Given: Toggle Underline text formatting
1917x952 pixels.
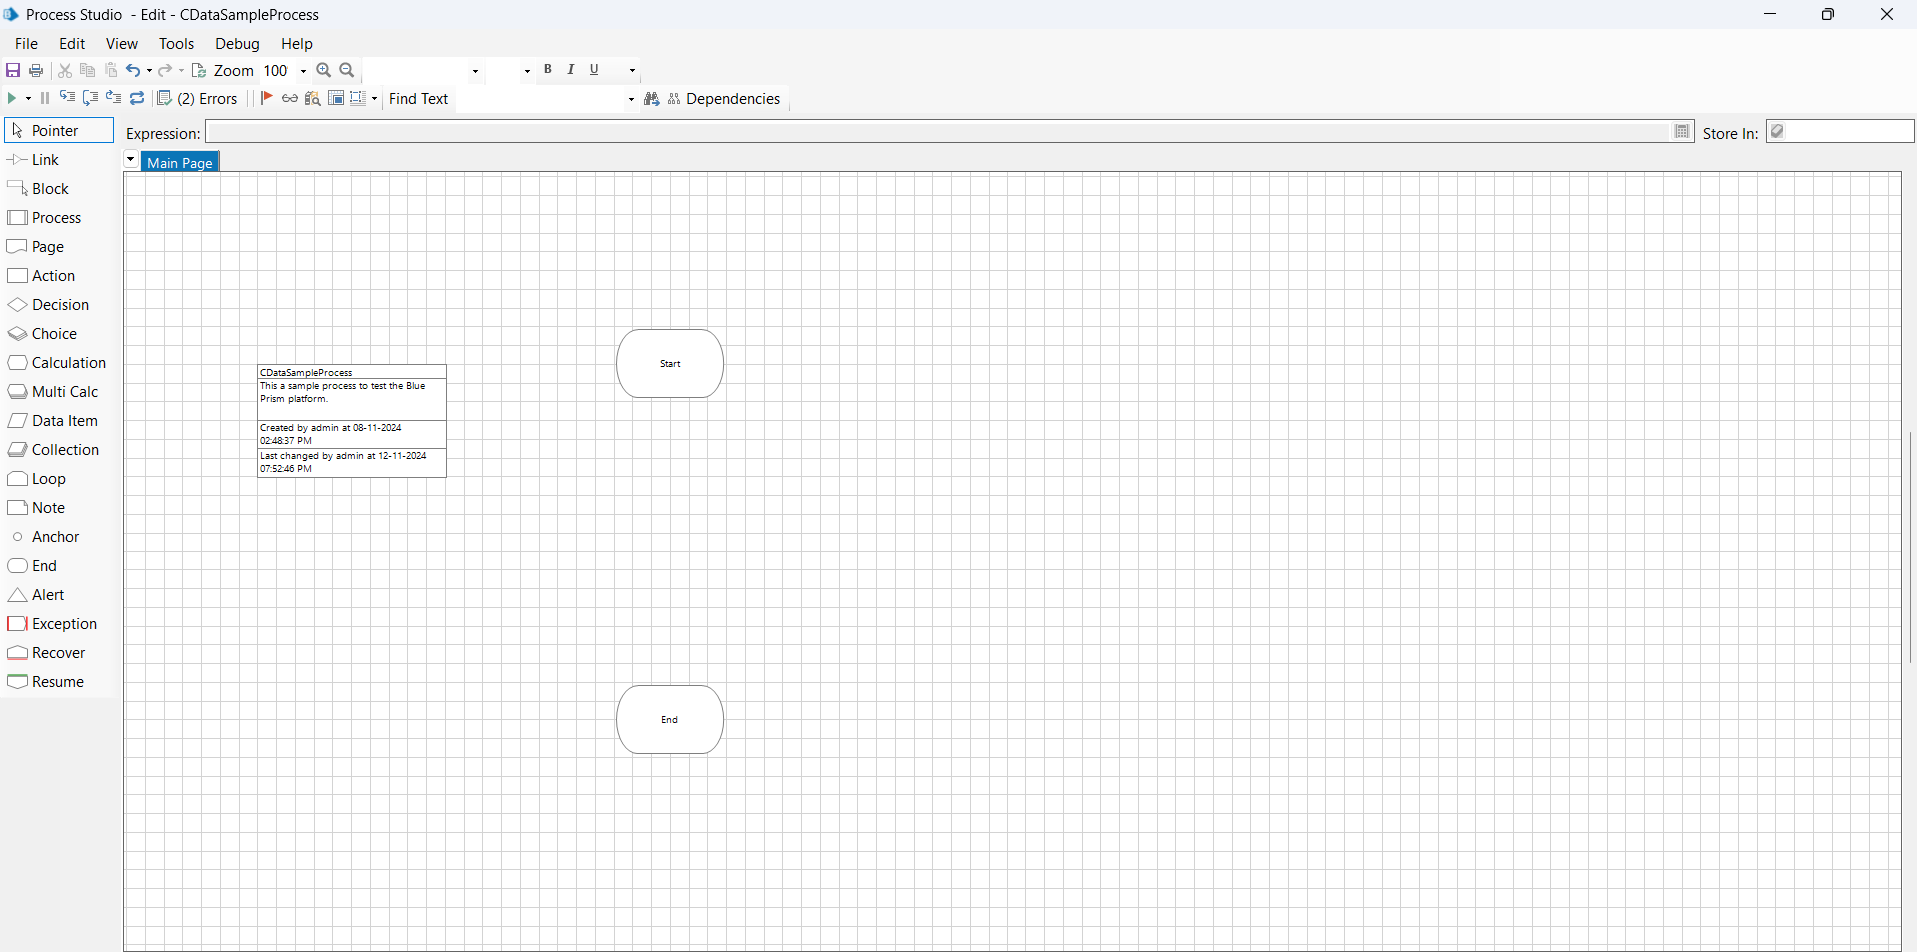Looking at the screenshot, I should [594, 69].
